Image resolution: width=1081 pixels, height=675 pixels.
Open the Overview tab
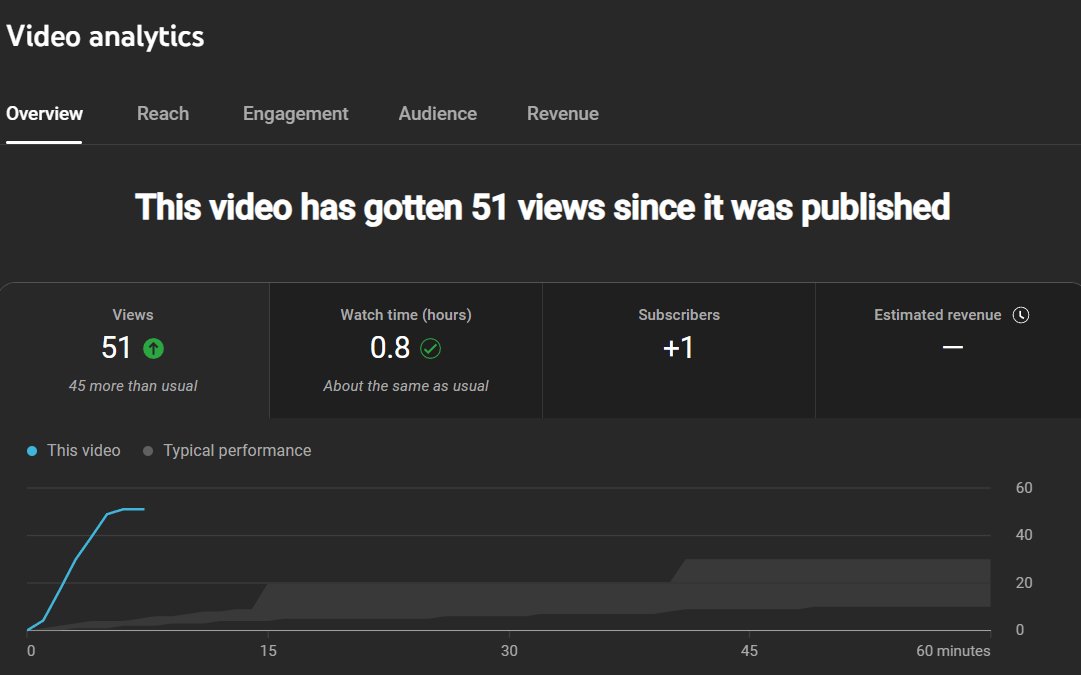[x=44, y=114]
